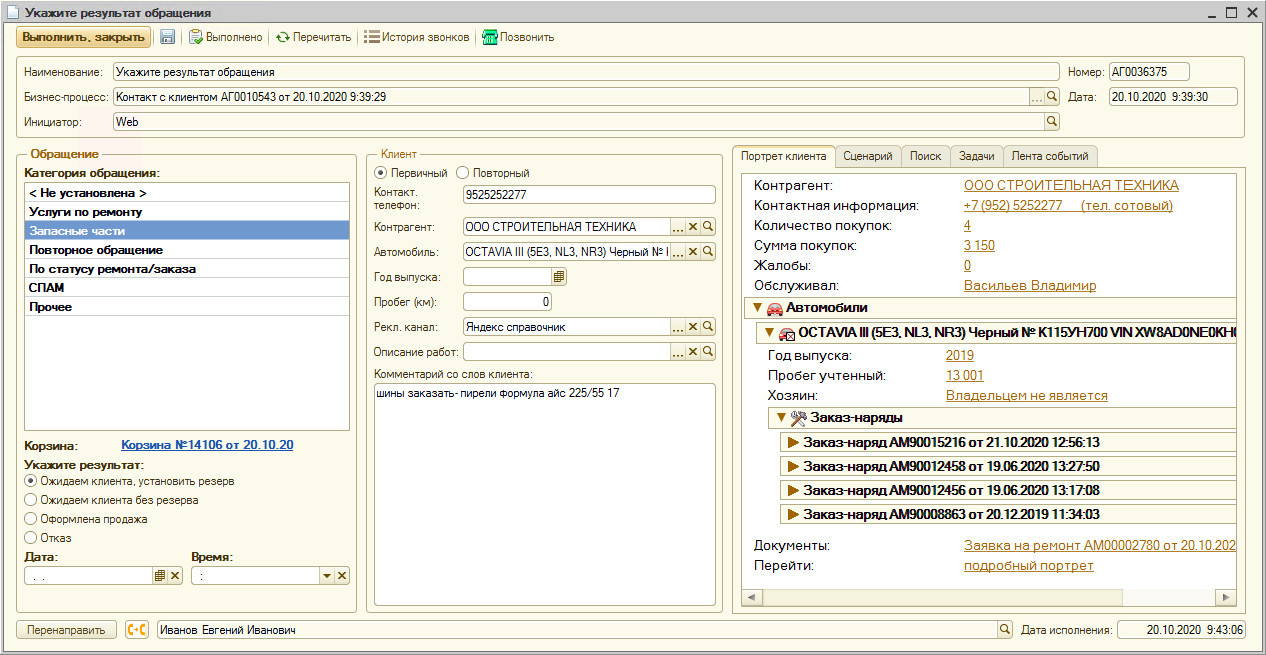Clear Рекл. канал field using X icon
Viewport: 1266px width, 655px height.
(693, 327)
